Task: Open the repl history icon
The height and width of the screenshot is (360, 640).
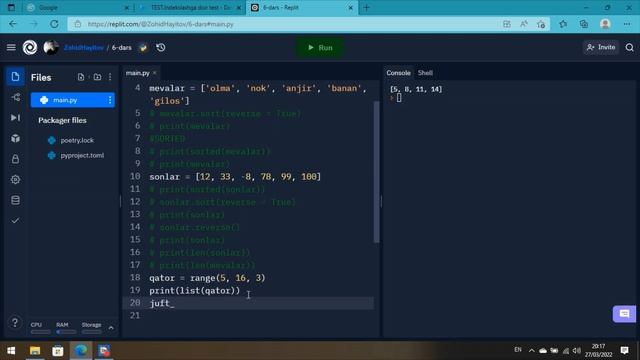Action: coord(161,48)
